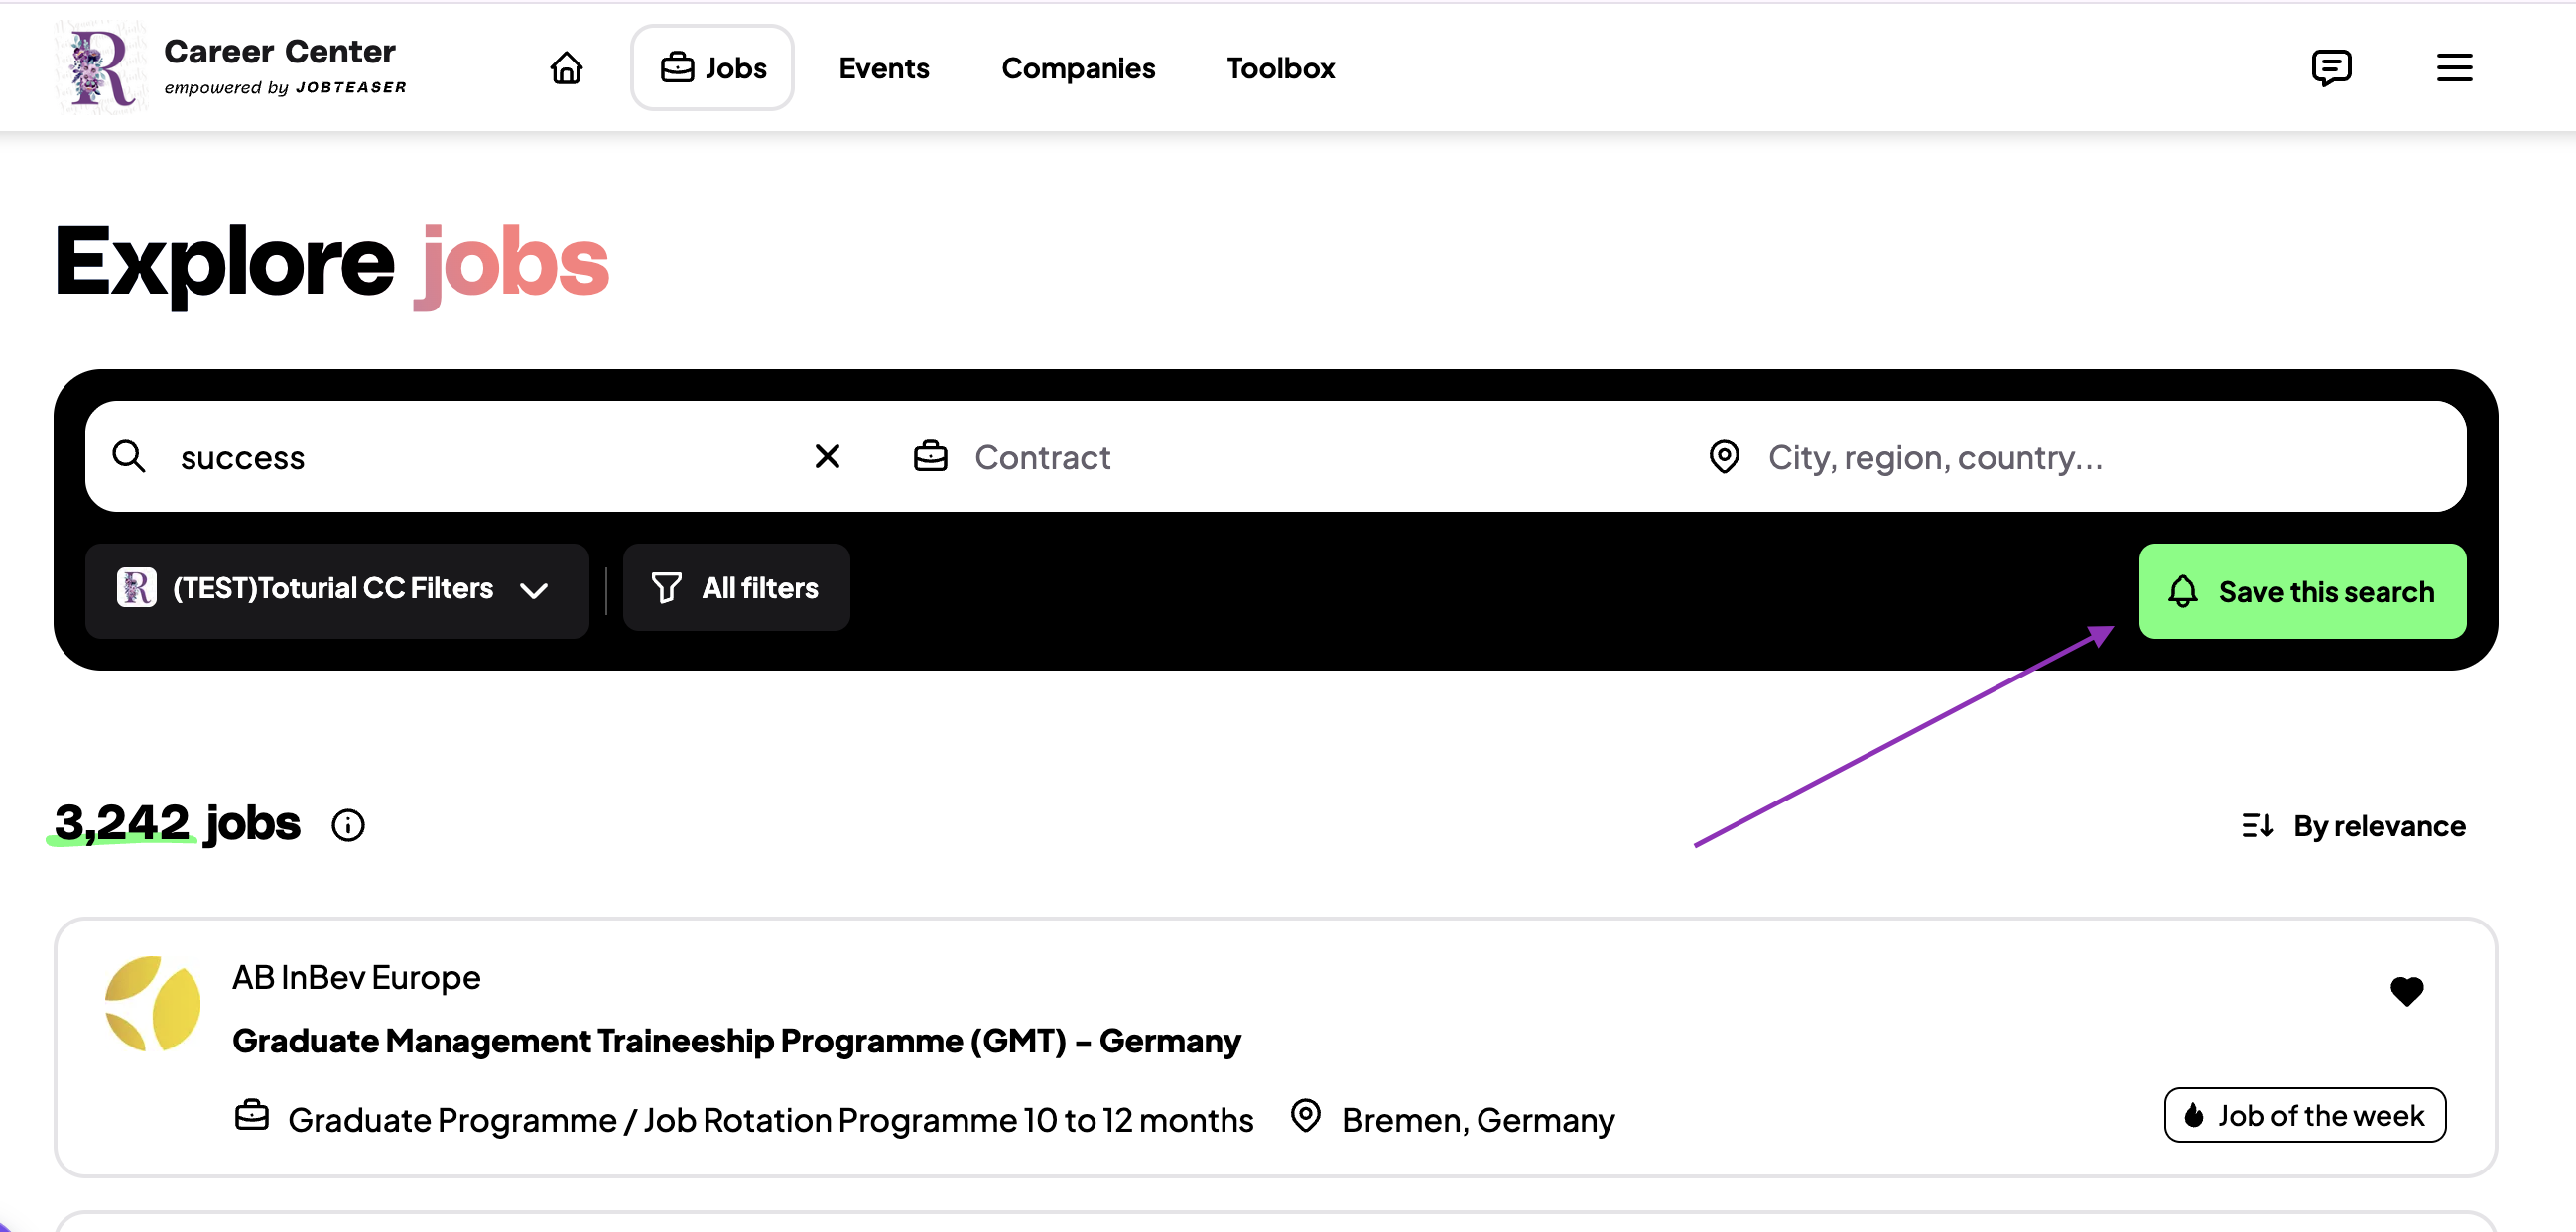Open the hamburger menu
2576x1232 pixels.
[x=2454, y=68]
